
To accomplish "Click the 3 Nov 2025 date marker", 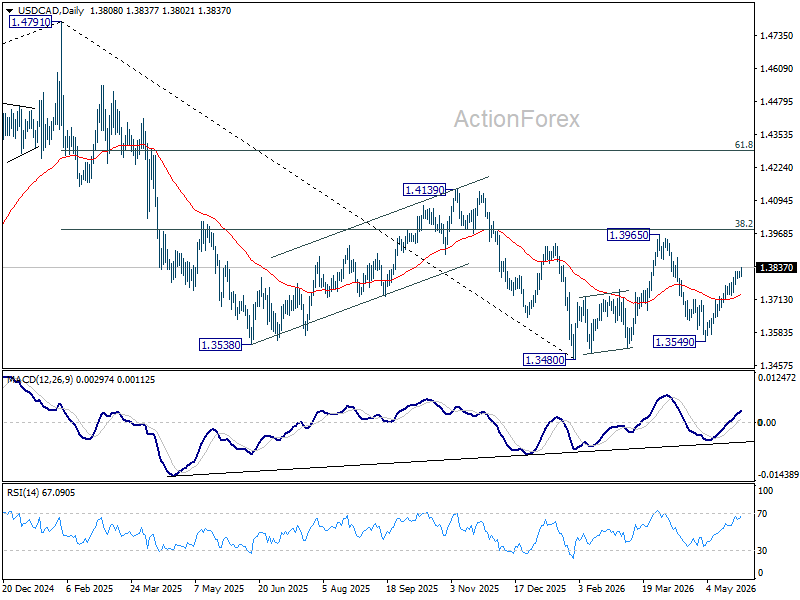I will pos(475,588).
